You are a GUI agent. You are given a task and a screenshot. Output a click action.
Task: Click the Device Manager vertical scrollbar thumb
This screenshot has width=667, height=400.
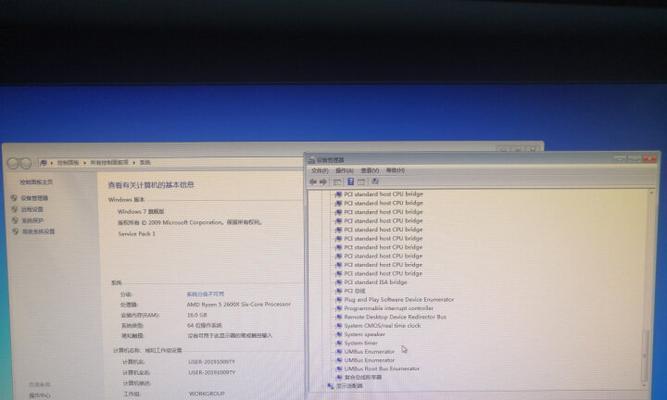tap(645, 355)
